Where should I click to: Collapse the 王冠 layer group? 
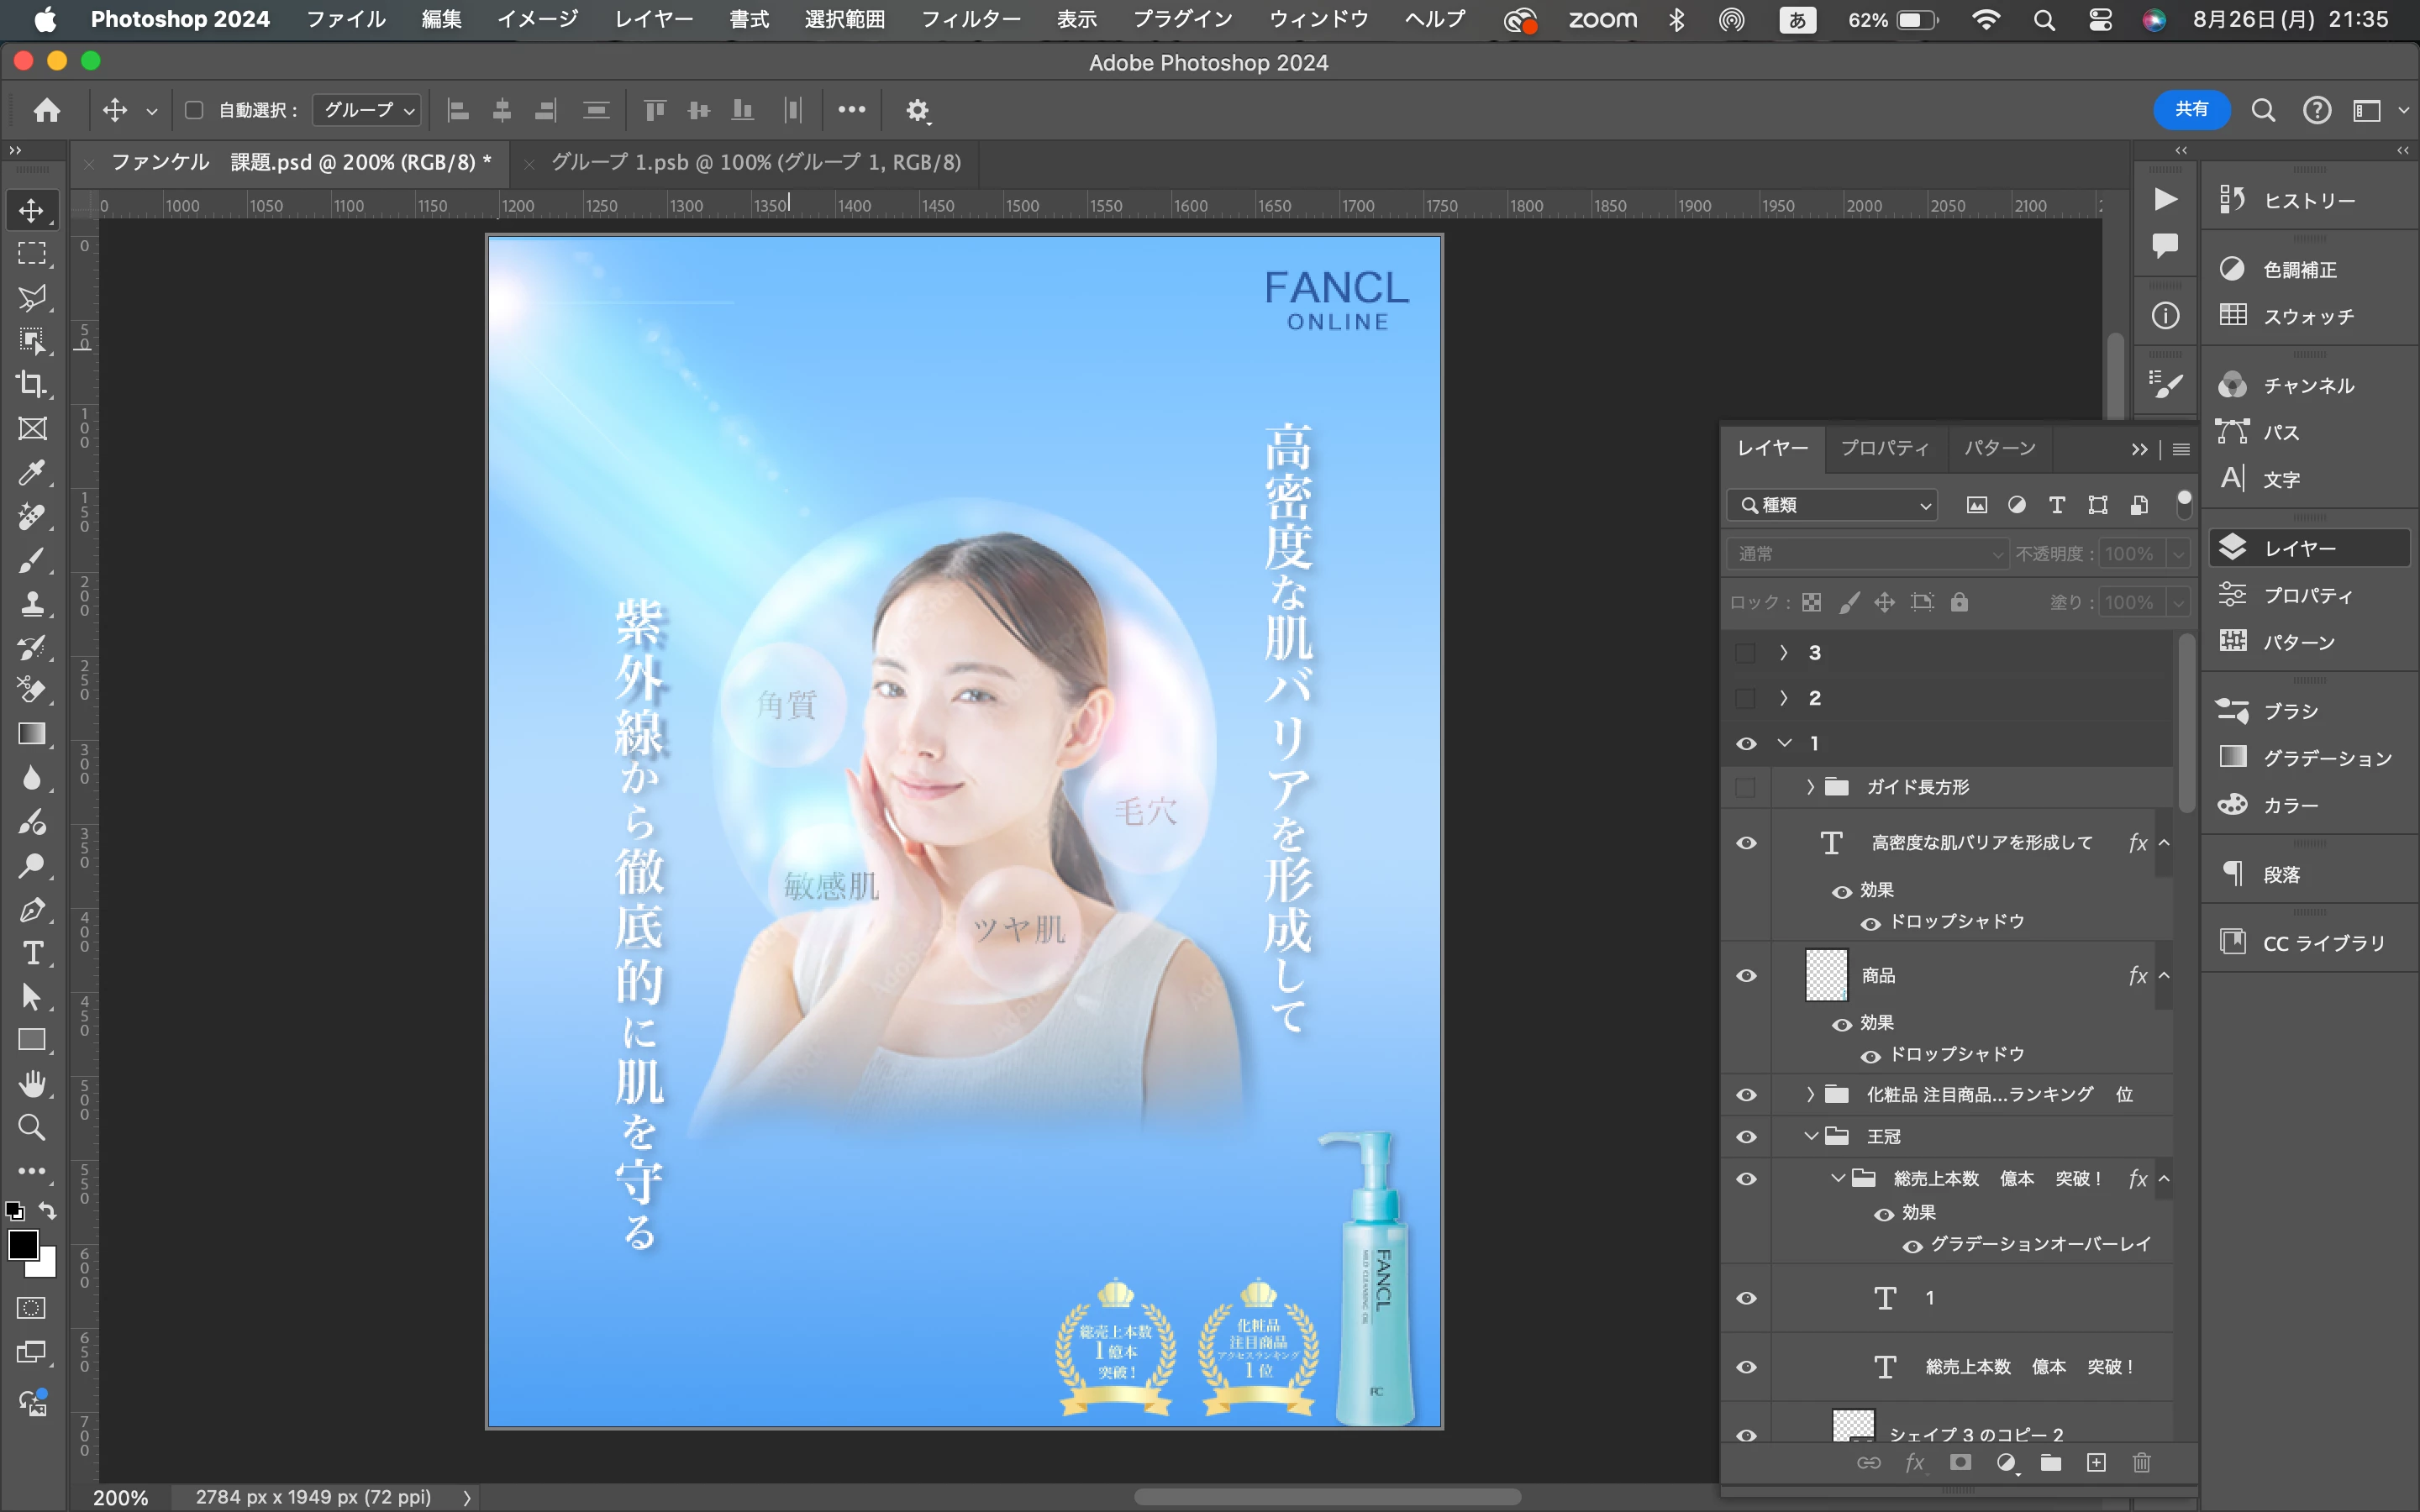pos(1810,1136)
